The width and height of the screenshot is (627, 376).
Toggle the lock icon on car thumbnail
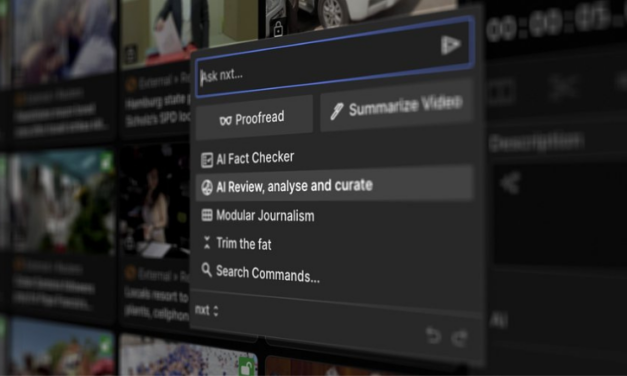click(278, 28)
